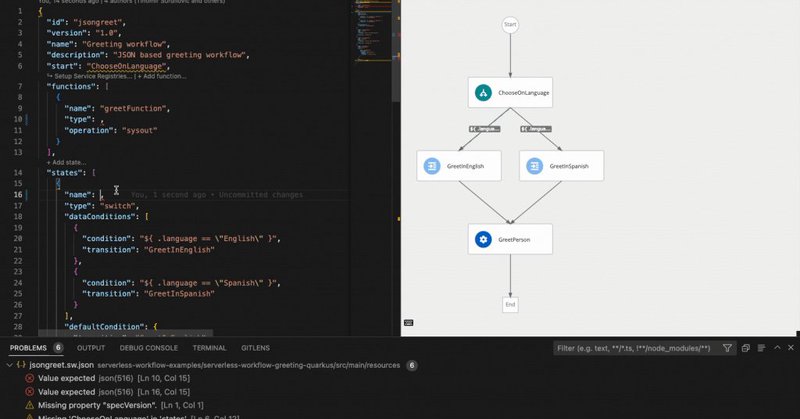Click error icon for Ln 10 problem
The height and width of the screenshot is (419, 800).
point(30,378)
